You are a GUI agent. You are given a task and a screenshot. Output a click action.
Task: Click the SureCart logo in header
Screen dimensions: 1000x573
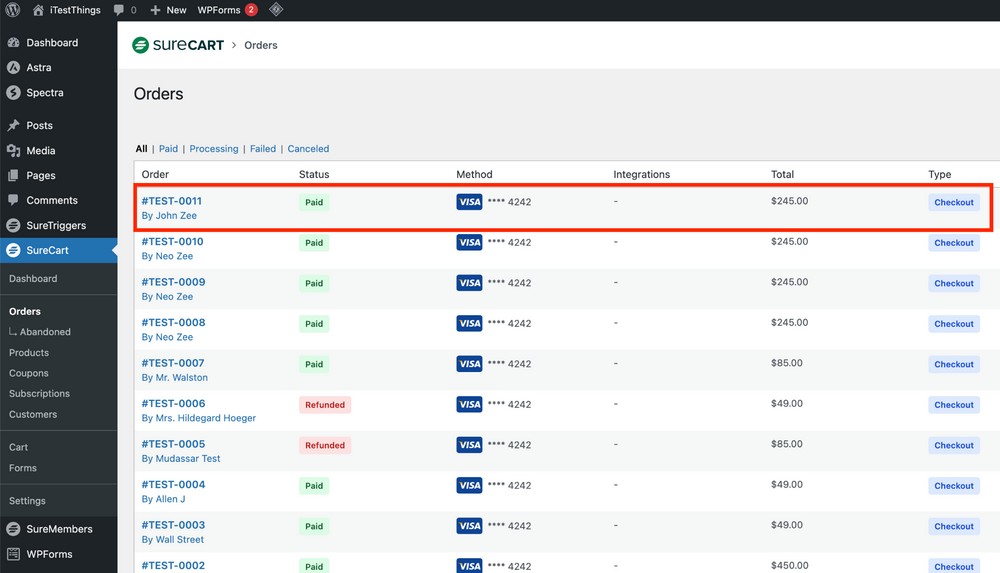pos(178,45)
